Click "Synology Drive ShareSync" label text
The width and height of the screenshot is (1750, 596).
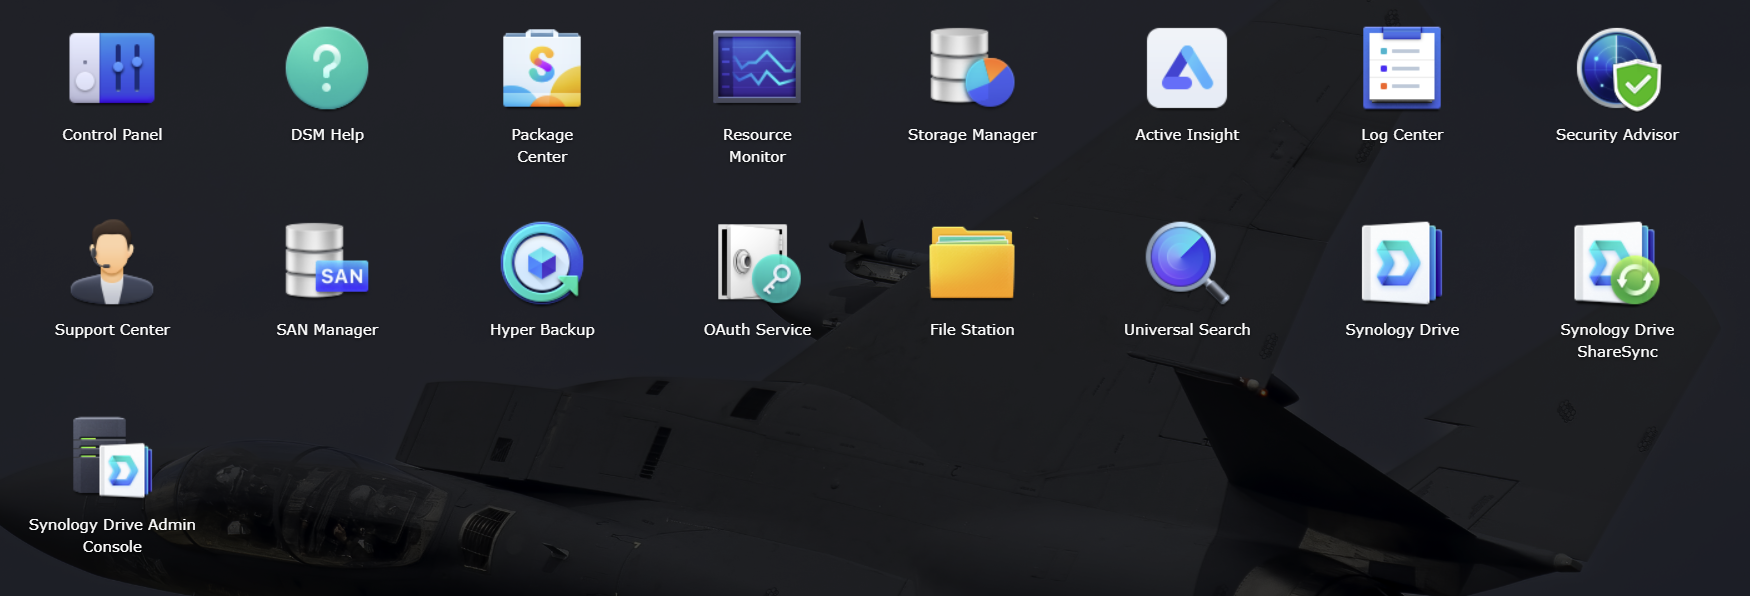click(x=1617, y=340)
